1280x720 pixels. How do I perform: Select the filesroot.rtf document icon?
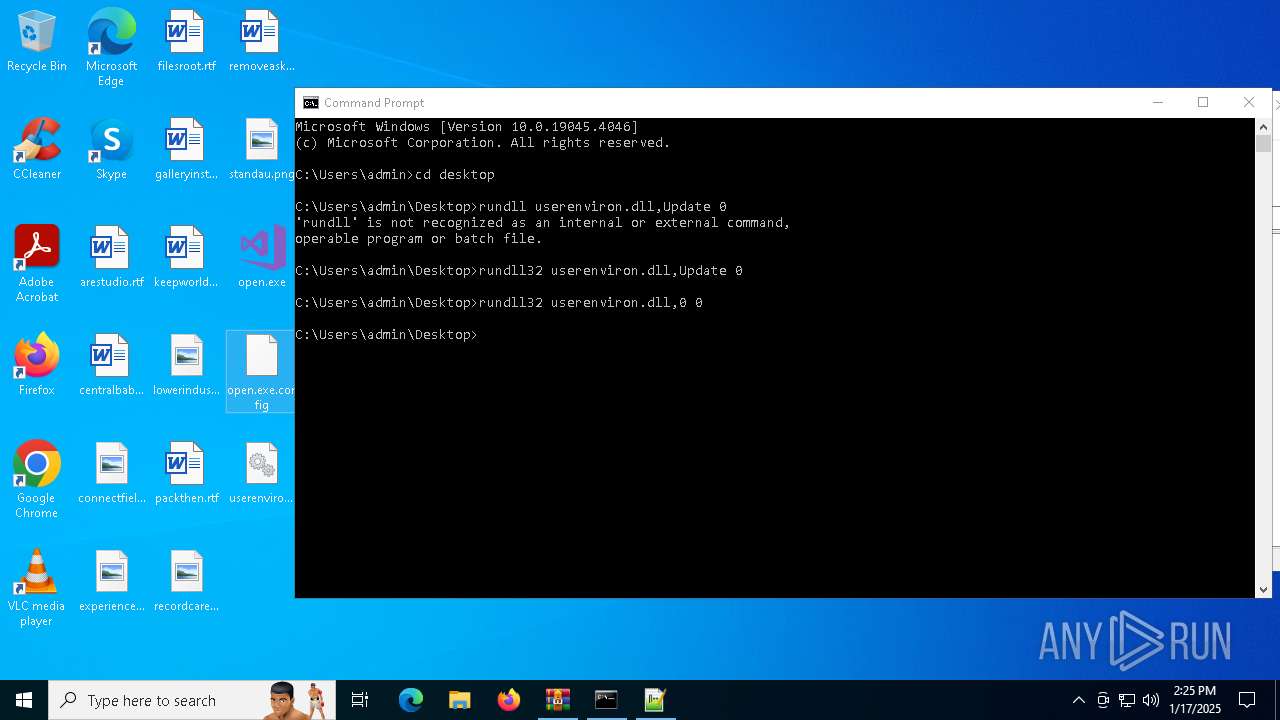pyautogui.click(x=186, y=42)
